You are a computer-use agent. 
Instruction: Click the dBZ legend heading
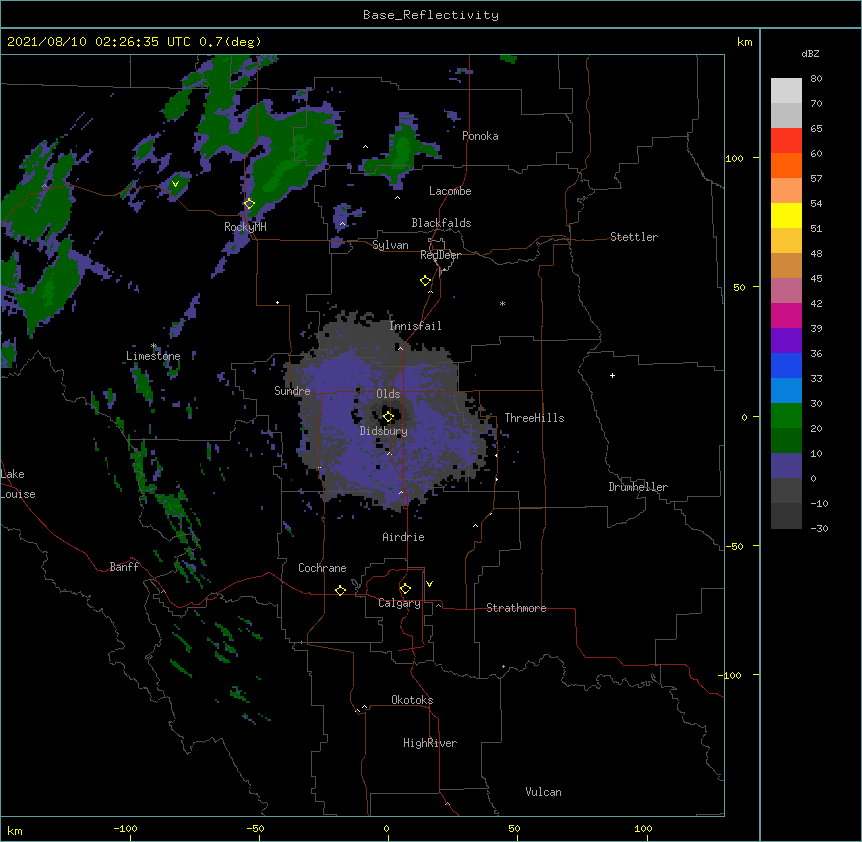810,53
